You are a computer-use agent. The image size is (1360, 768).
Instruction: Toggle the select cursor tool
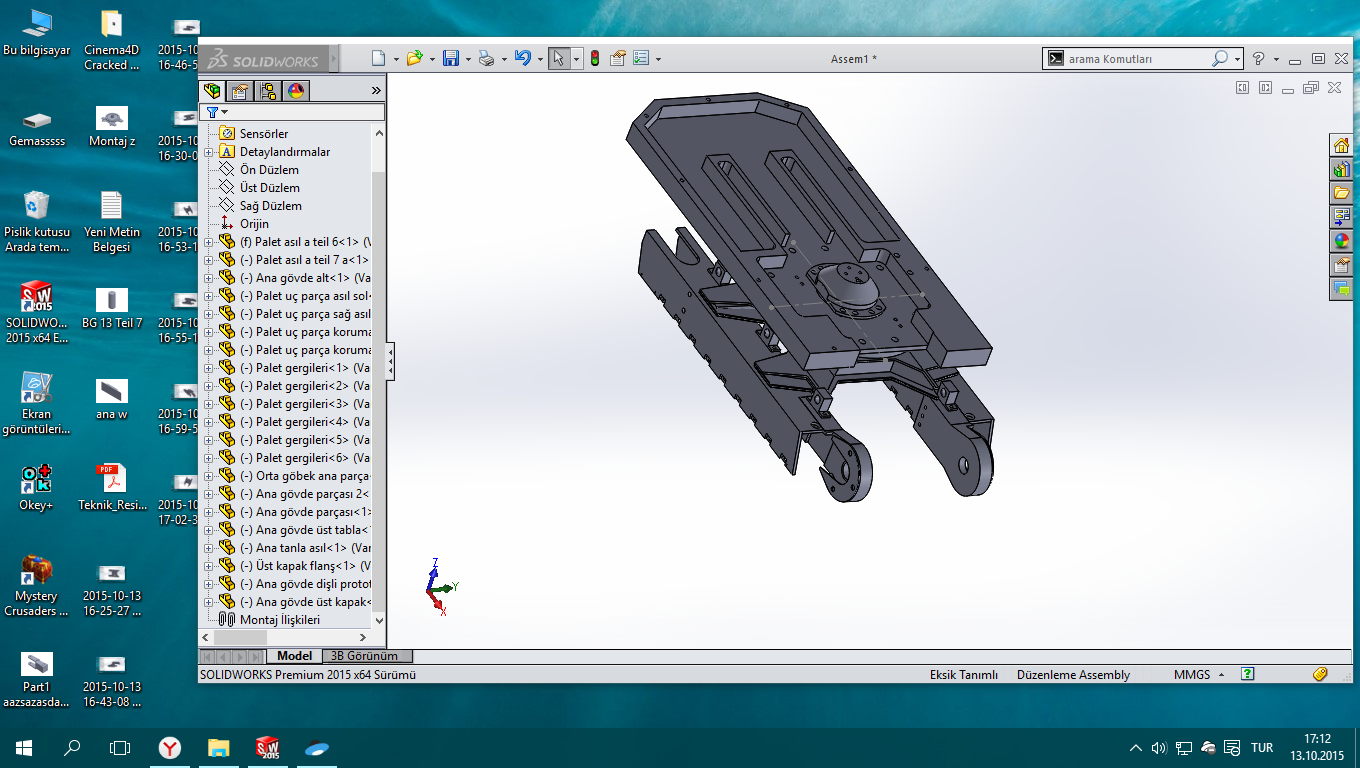(x=559, y=58)
